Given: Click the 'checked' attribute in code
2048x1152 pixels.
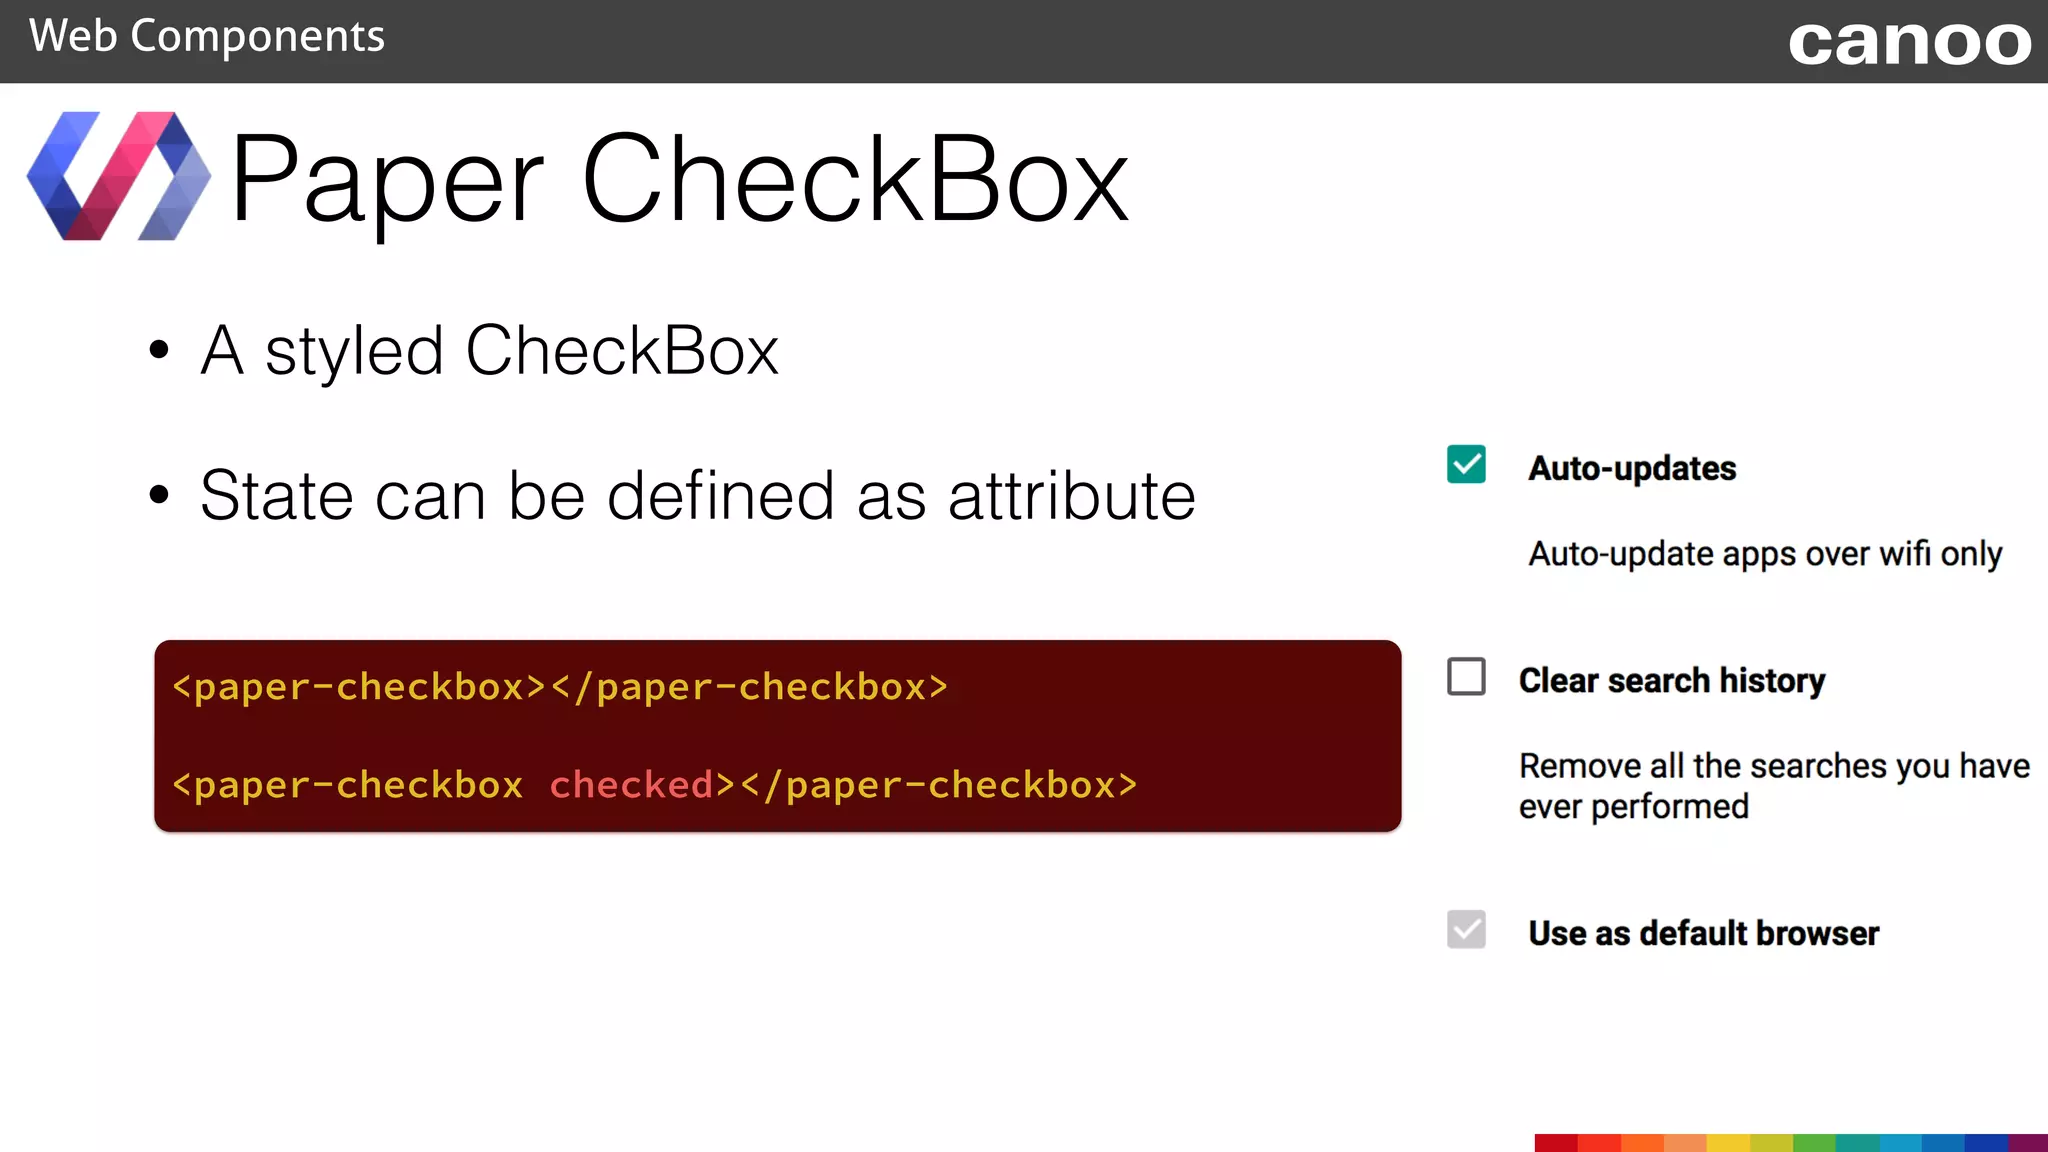Looking at the screenshot, I should [x=631, y=785].
